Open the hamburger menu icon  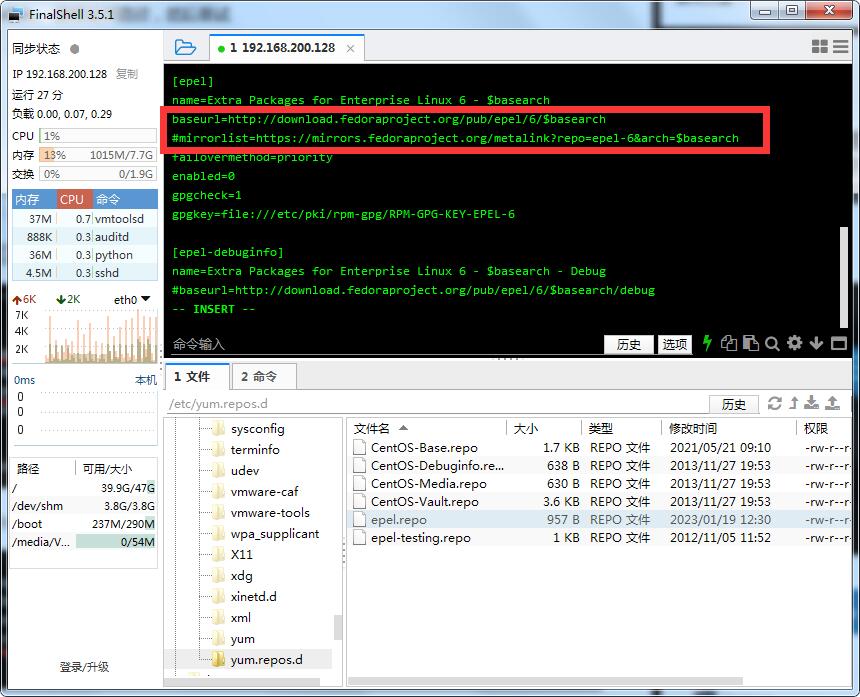tap(840, 47)
